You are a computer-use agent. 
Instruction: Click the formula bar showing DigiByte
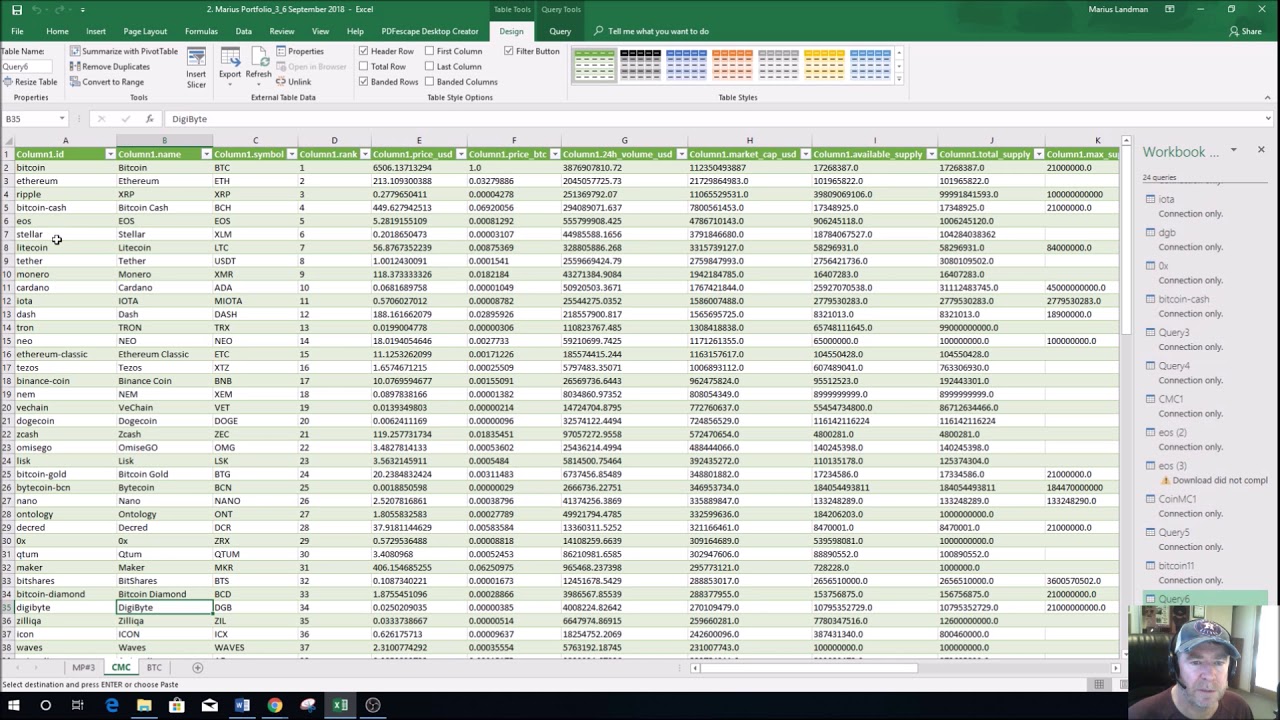pyautogui.click(x=715, y=119)
